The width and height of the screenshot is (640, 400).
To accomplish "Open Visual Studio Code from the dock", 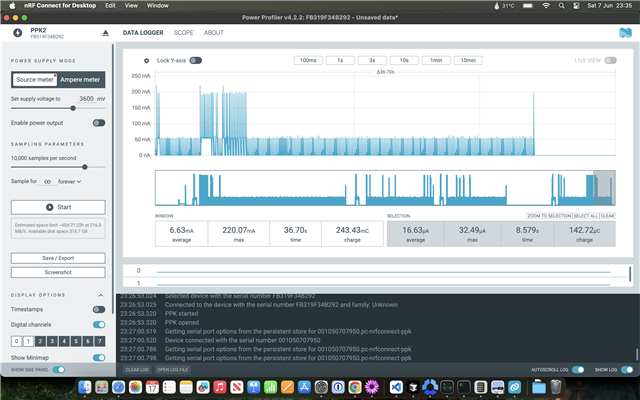I will 396,387.
